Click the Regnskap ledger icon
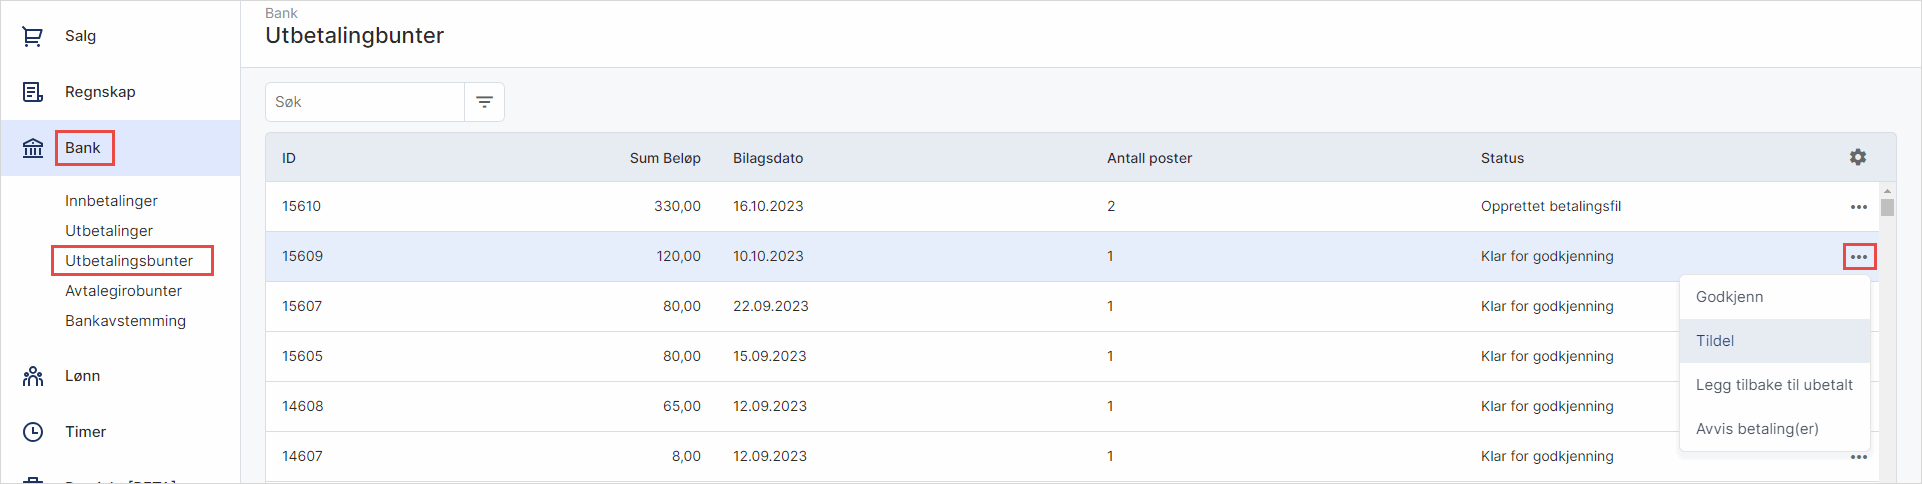1922x484 pixels. [x=33, y=92]
